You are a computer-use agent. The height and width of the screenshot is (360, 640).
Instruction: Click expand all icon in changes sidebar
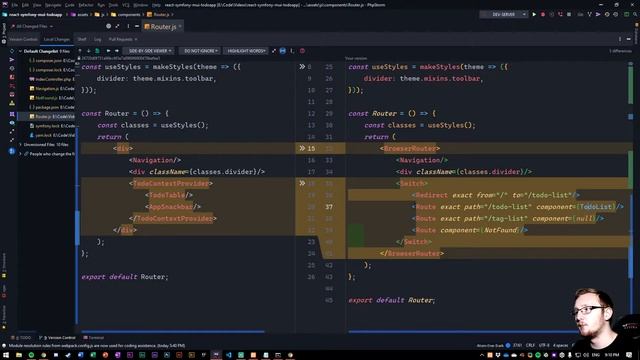(12, 132)
